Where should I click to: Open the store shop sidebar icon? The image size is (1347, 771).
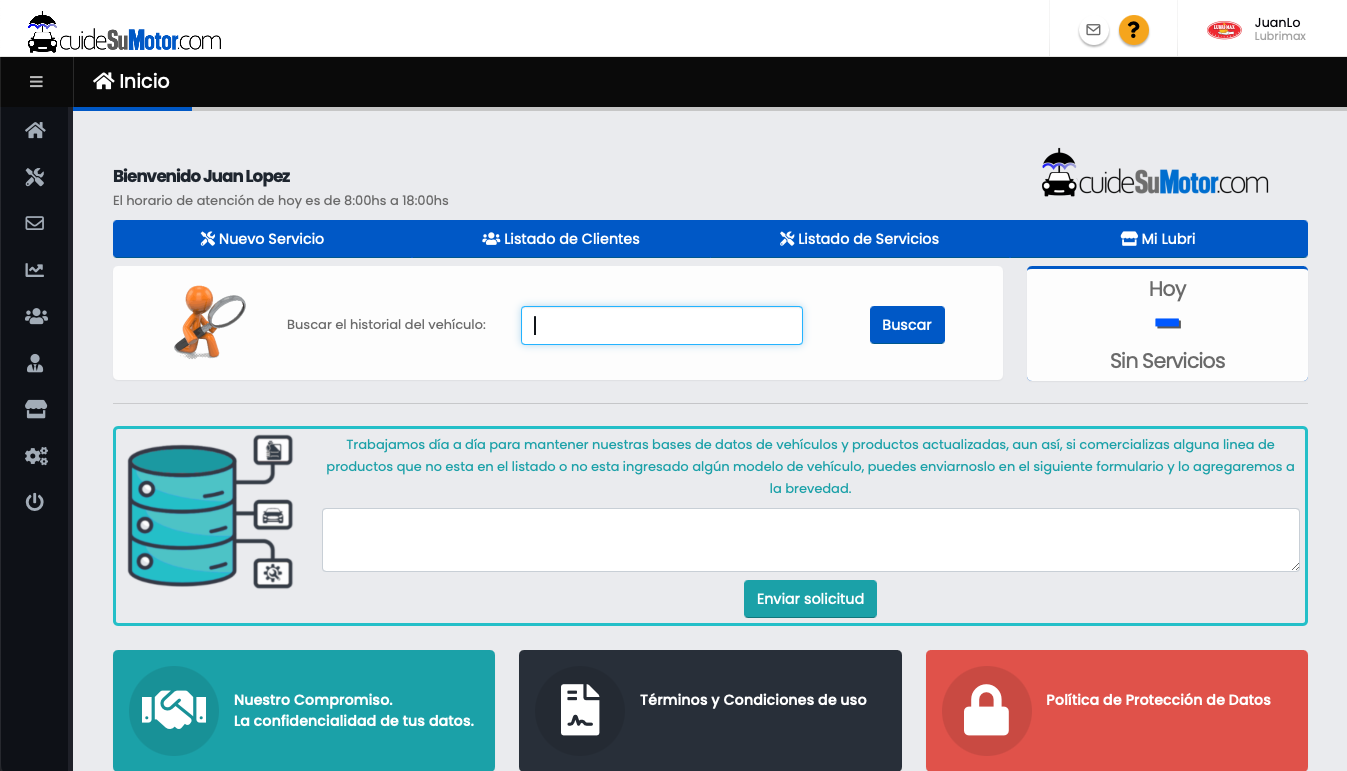point(35,409)
